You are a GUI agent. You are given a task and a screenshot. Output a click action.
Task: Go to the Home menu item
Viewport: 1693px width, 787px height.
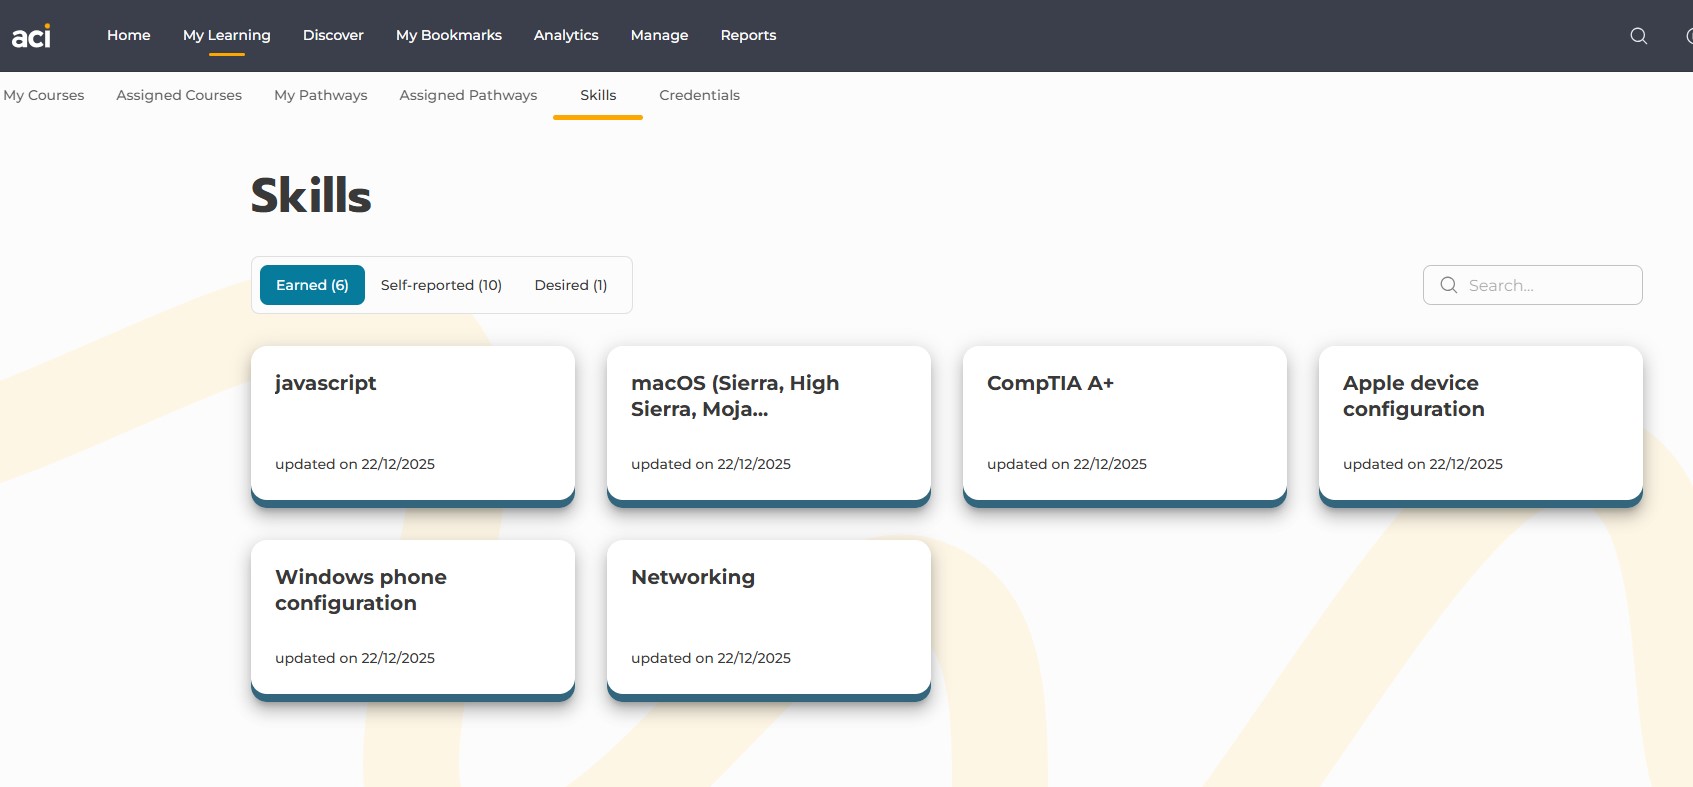pyautogui.click(x=128, y=35)
